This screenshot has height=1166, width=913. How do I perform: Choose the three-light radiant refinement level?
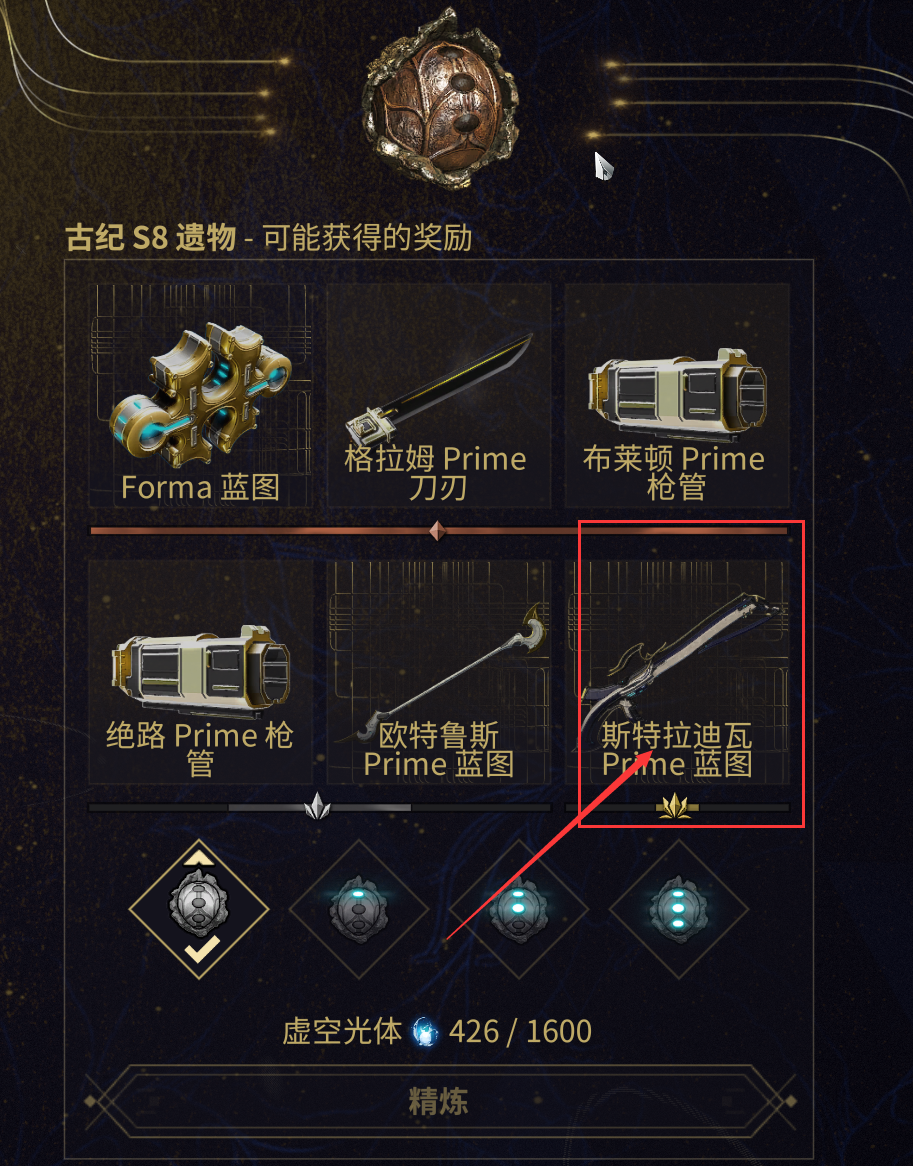click(678, 909)
